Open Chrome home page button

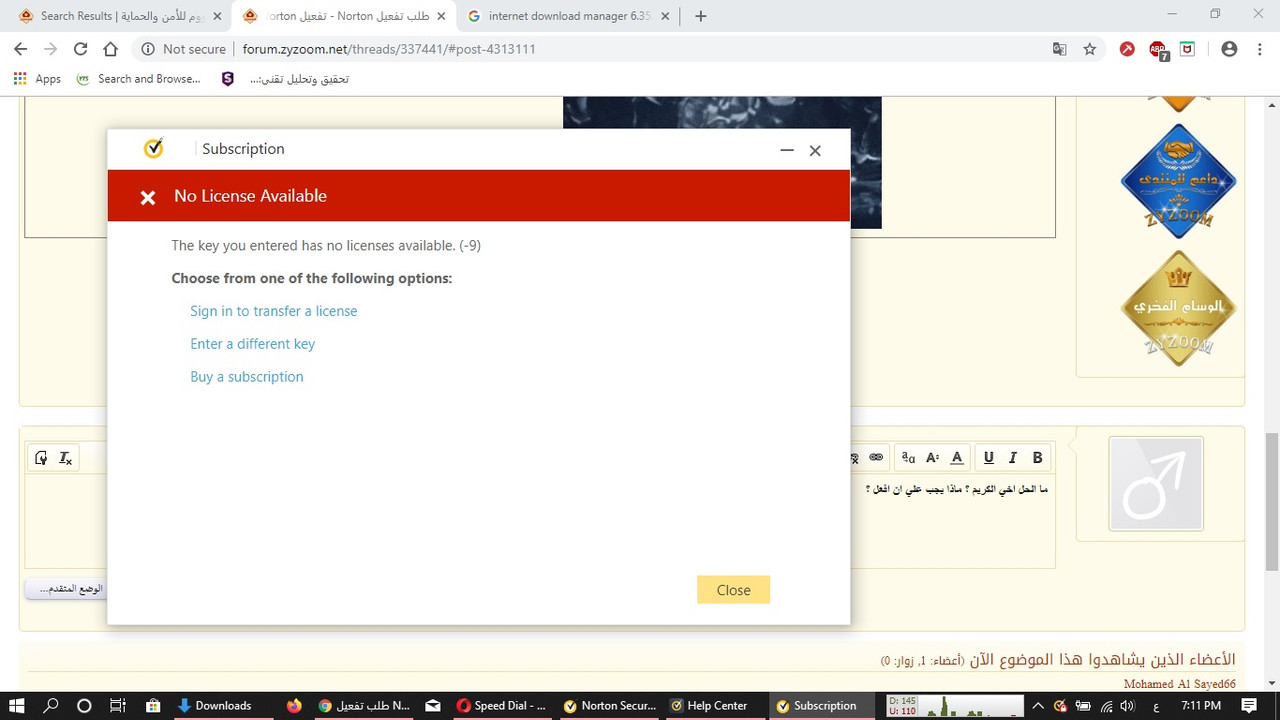[x=110, y=49]
